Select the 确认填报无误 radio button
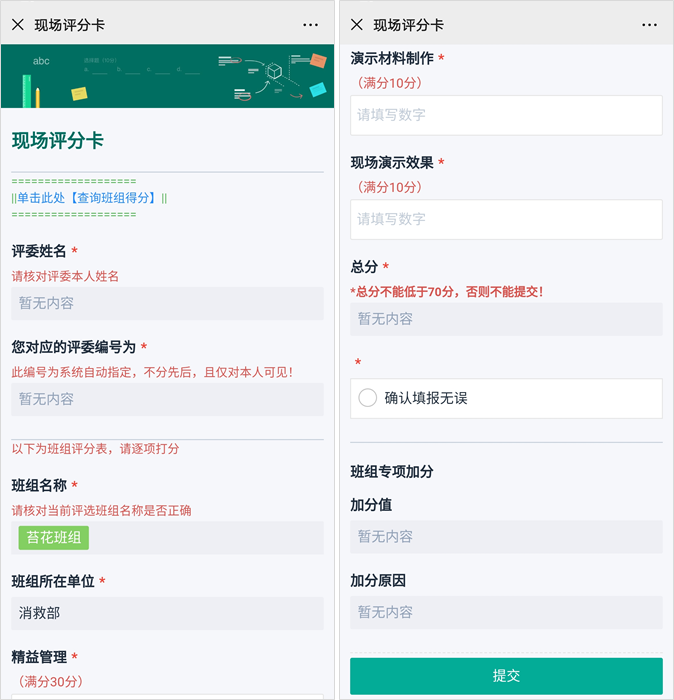 point(368,398)
